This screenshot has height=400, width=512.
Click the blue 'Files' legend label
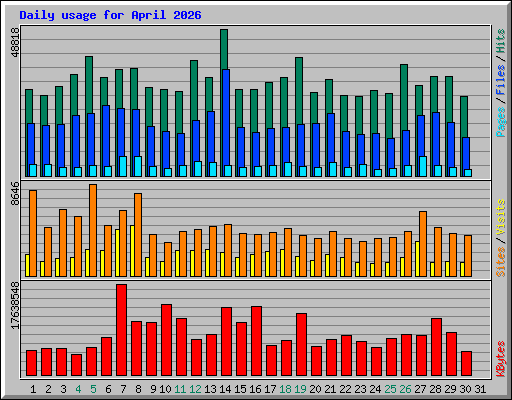pos(501,80)
